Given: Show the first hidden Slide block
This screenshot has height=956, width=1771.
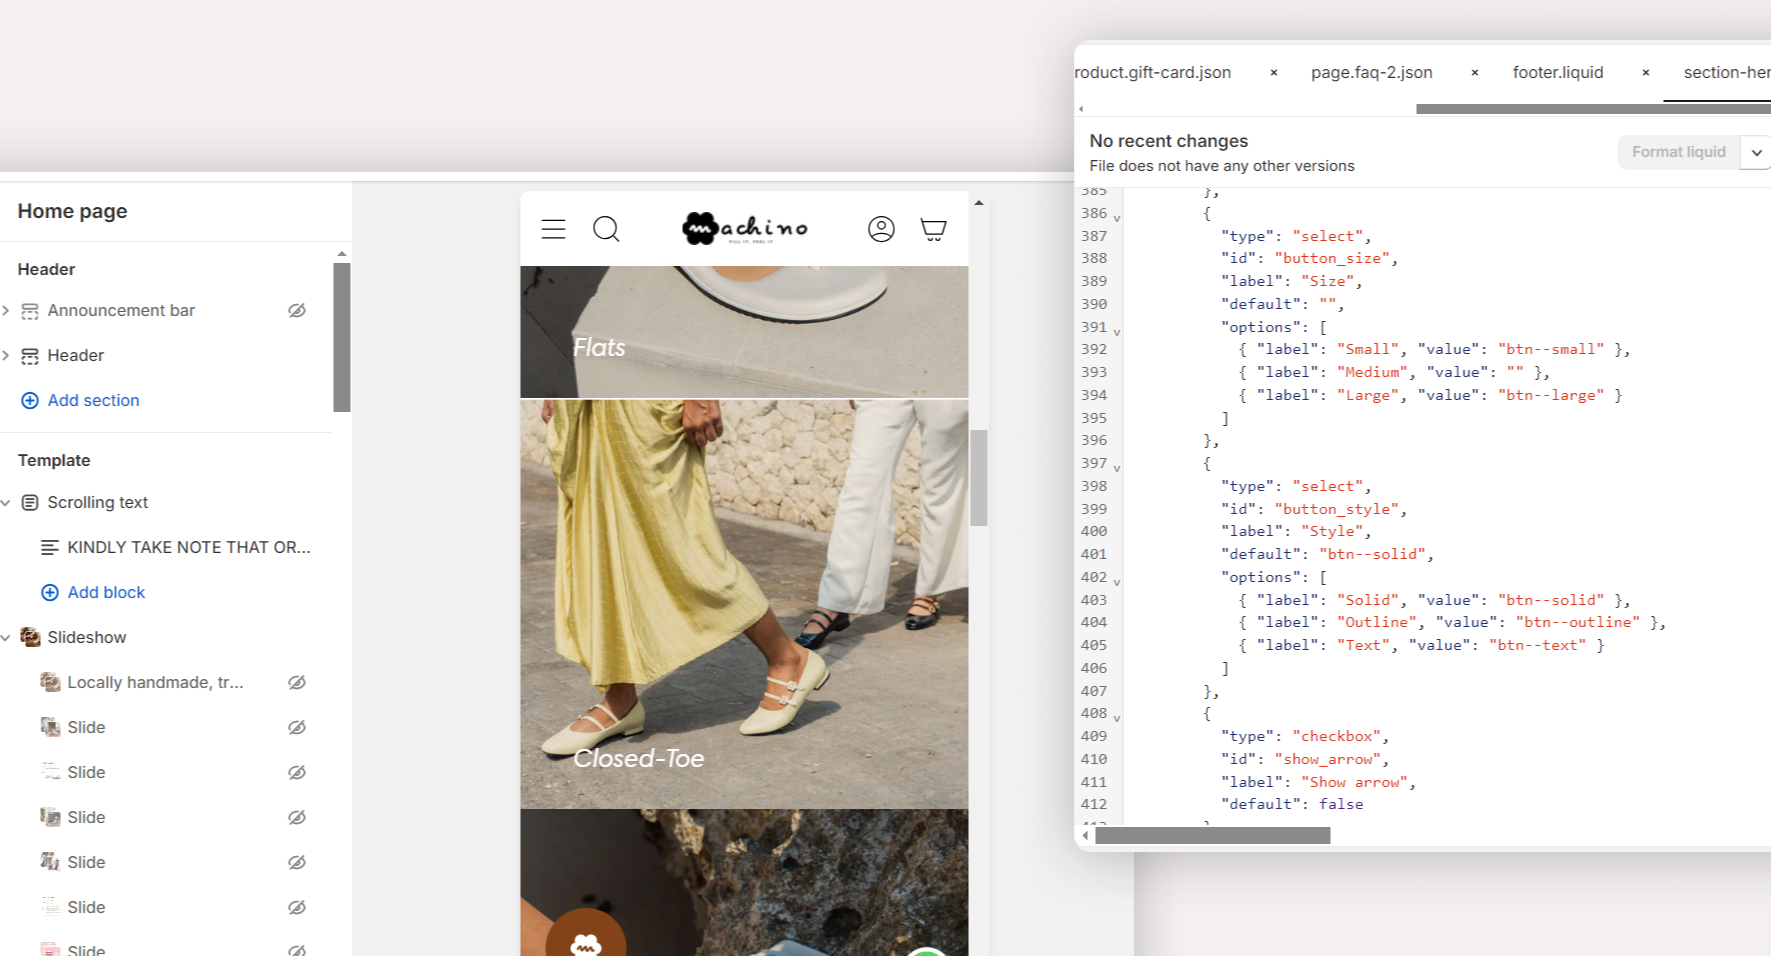Looking at the screenshot, I should coord(297,727).
